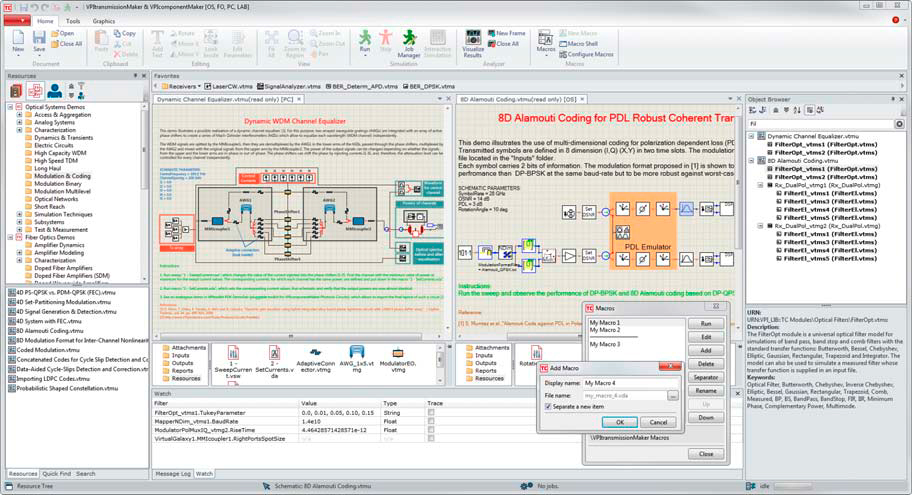This screenshot has height=495, width=912.
Task: Select the library books icon in Resources
Action: (16, 91)
